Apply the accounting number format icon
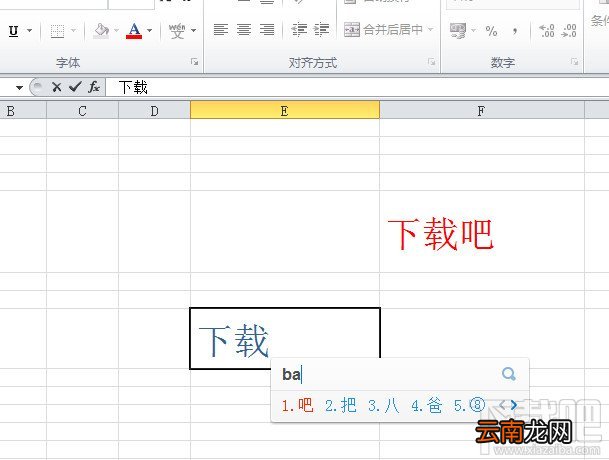Image resolution: width=609 pixels, height=460 pixels. pyautogui.click(x=458, y=30)
